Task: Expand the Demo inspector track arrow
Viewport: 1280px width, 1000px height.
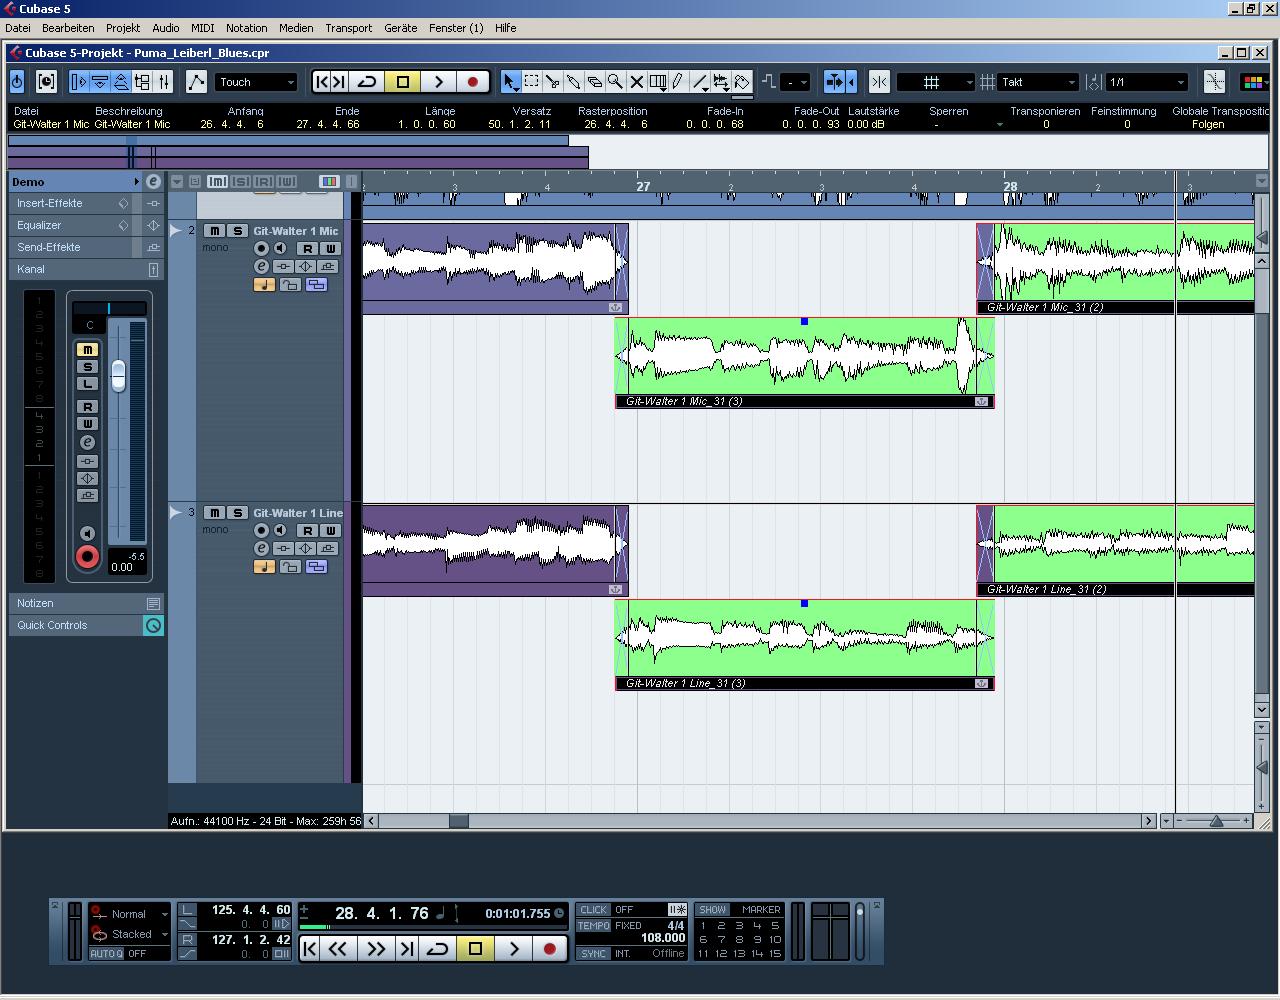Action: (x=136, y=182)
